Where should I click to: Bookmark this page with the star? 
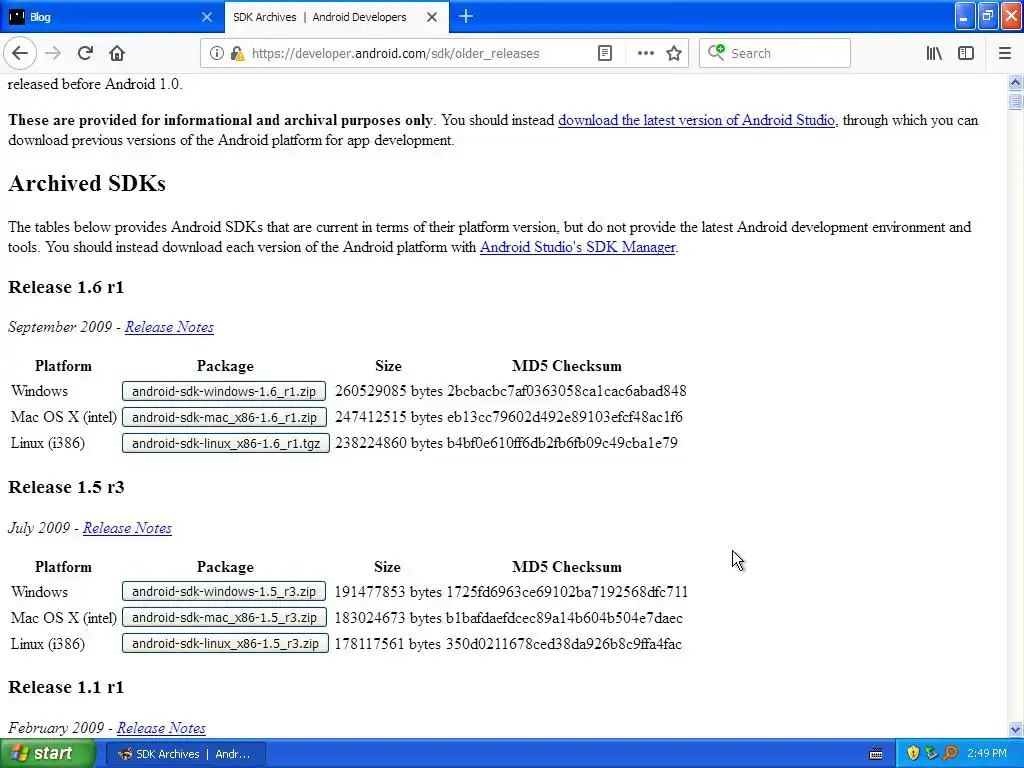674,54
